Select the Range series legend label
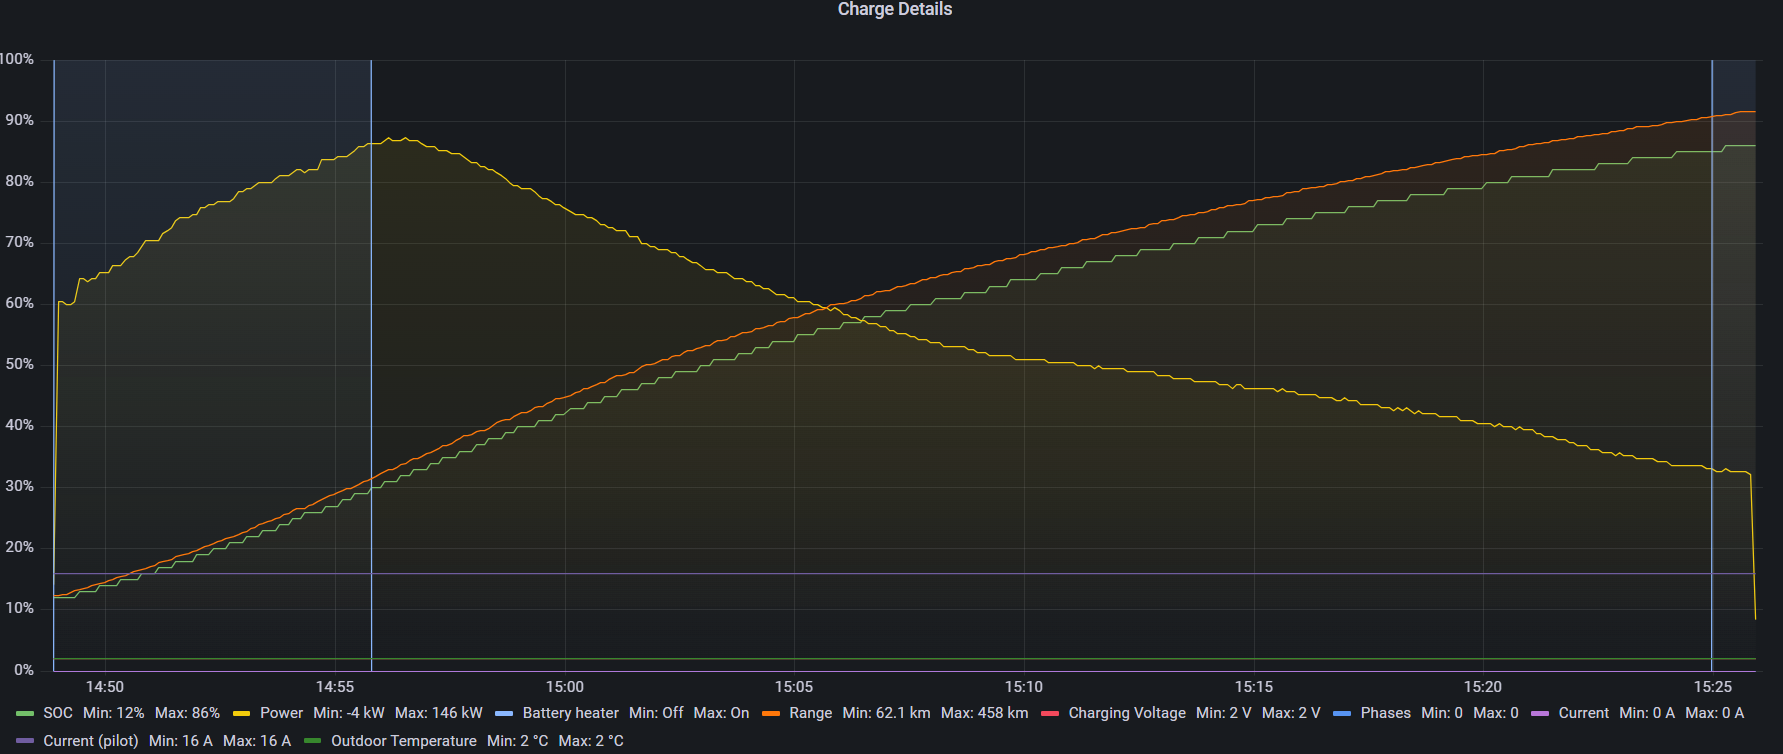This screenshot has height=754, width=1783. click(810, 713)
